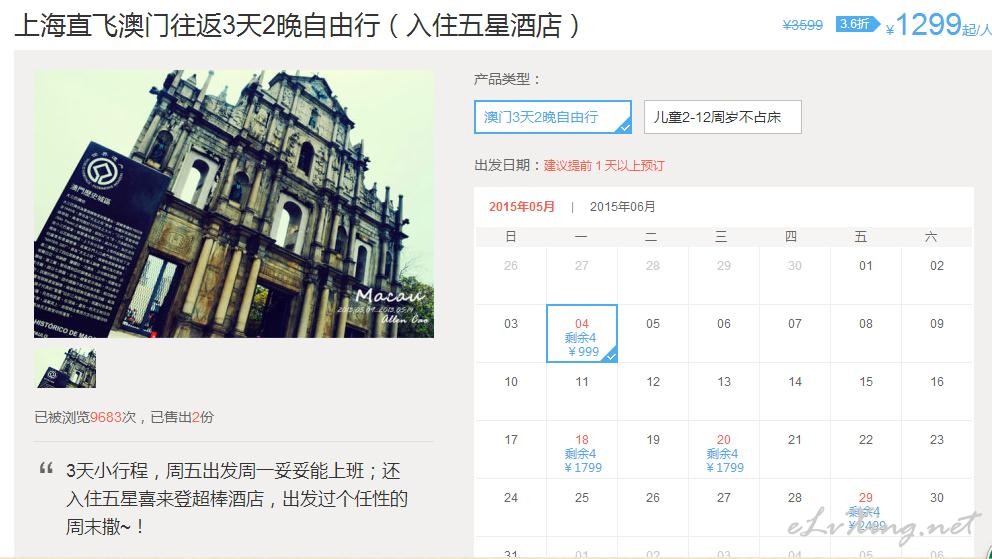Click the opening quotation mark icon
Screen dimensions: 992x559
[46, 468]
